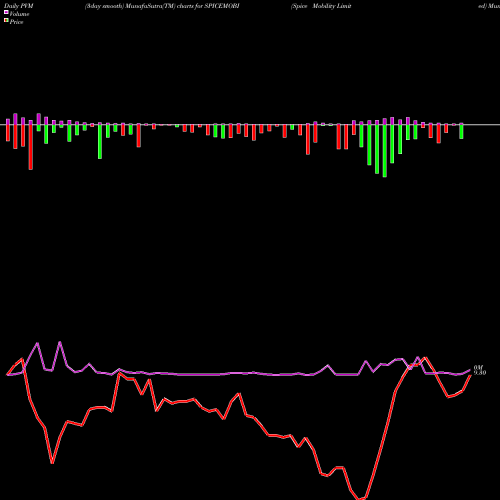500x500 pixels.
Task: Click the 'Daily PVM' chart title
Action: tap(19, 6)
